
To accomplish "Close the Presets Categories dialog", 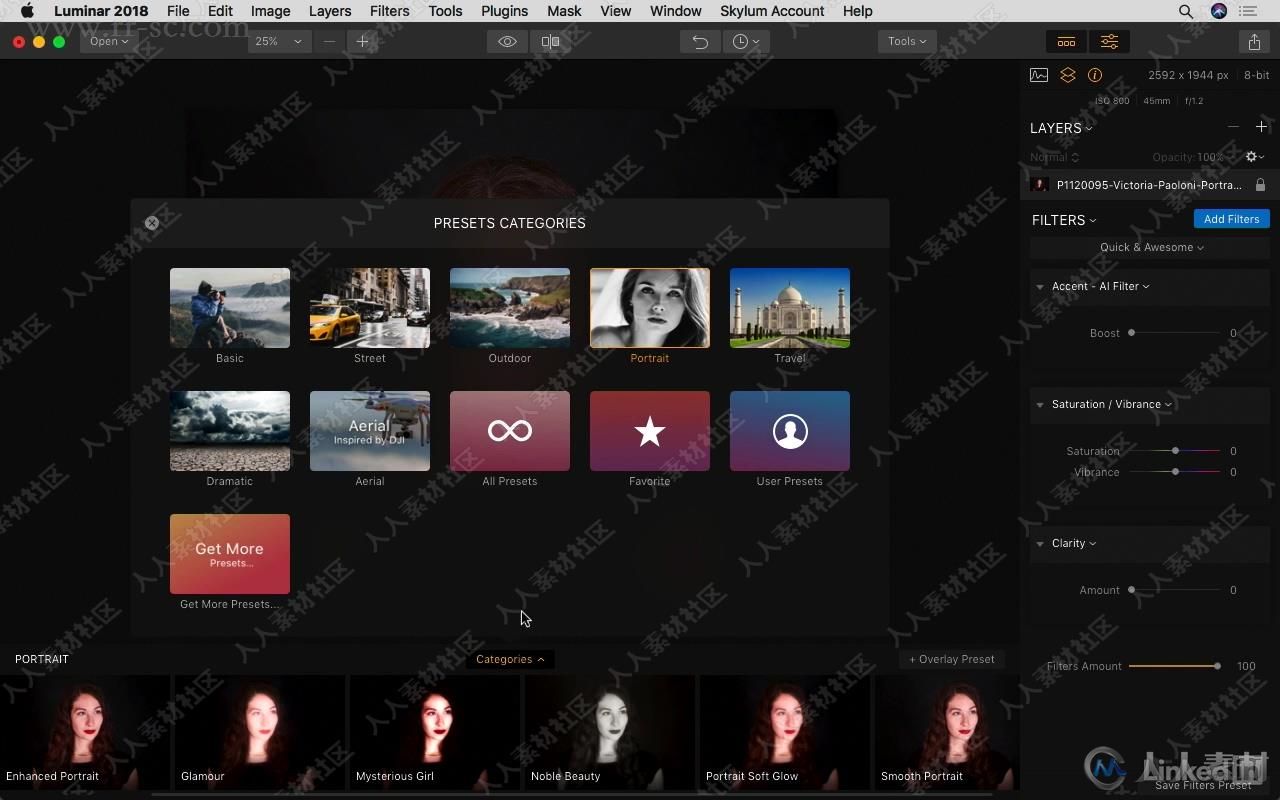I will coord(152,223).
